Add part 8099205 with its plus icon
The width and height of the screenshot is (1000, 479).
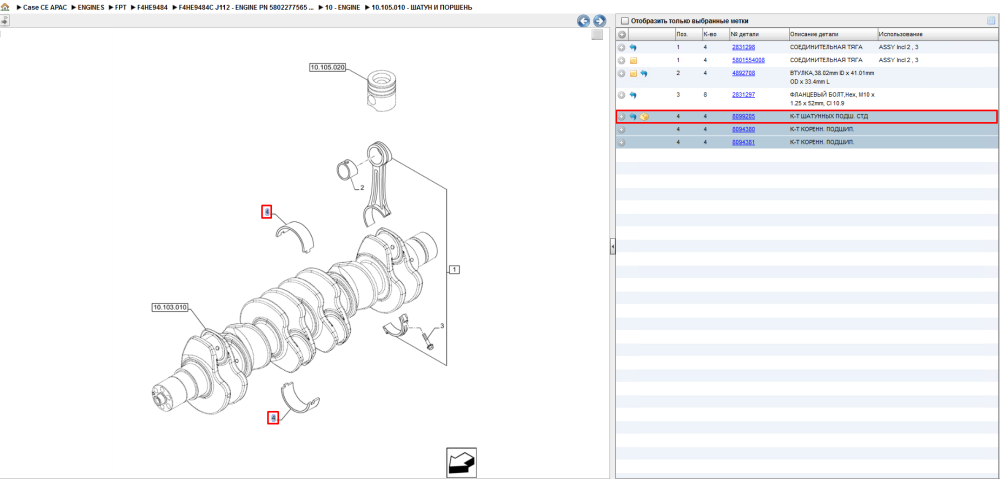click(622, 117)
